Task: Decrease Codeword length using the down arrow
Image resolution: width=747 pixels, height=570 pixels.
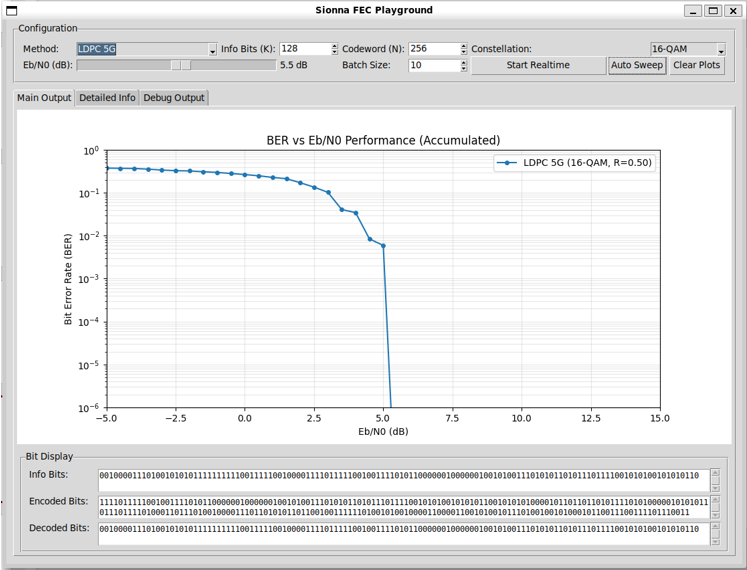Action: [x=463, y=52]
